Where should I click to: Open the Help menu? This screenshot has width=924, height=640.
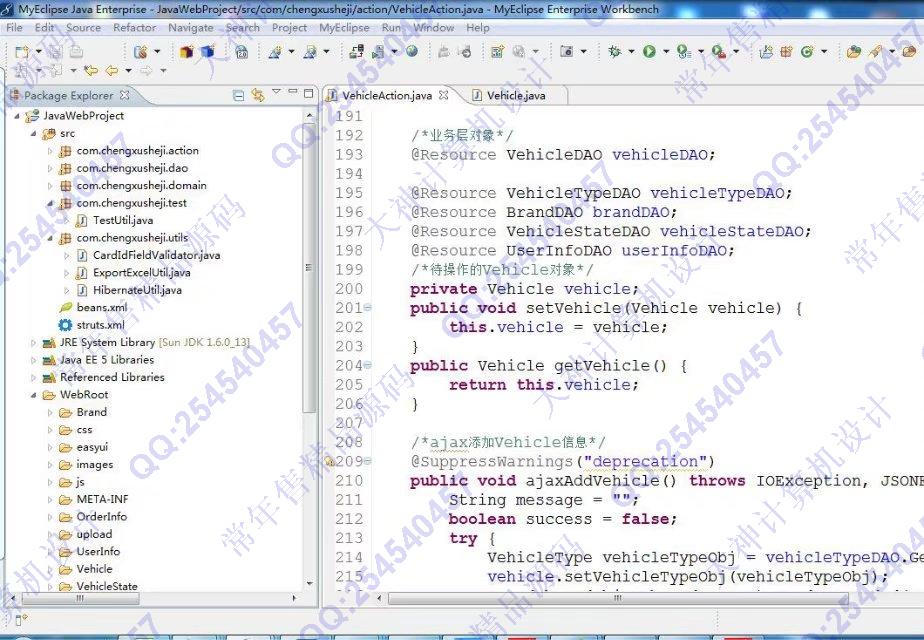pos(477,28)
